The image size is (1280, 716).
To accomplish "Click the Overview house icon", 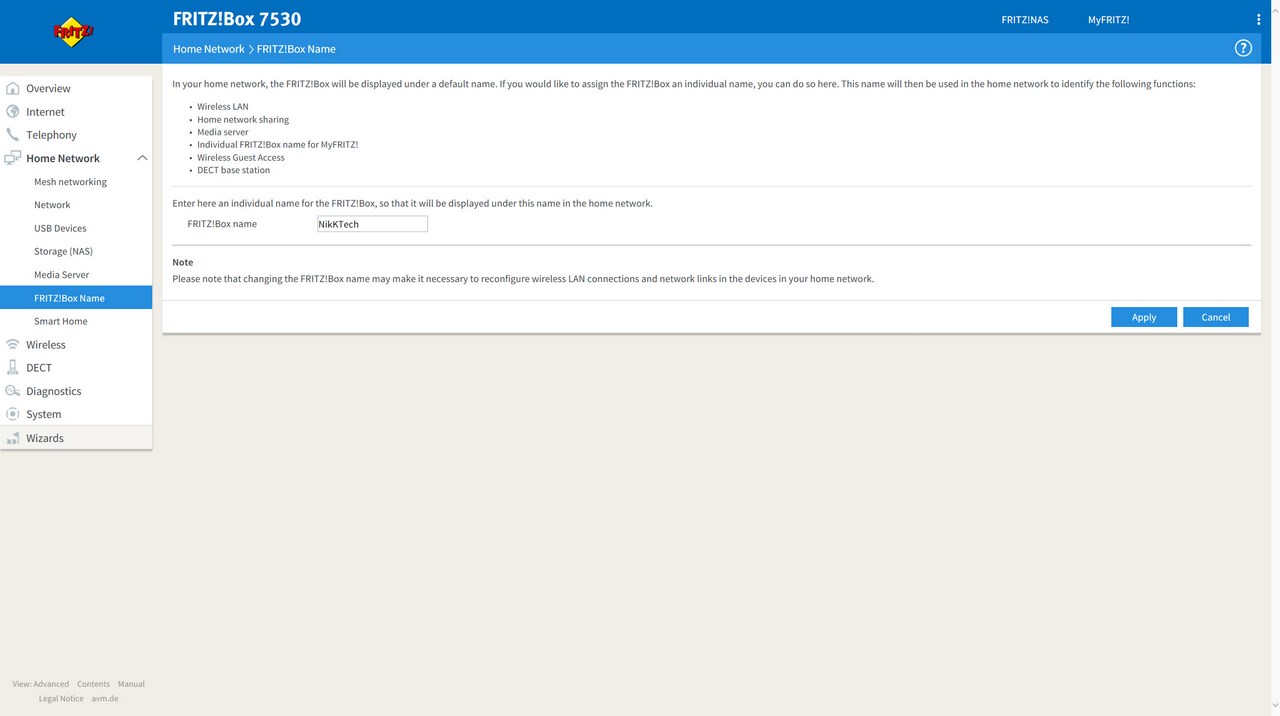I will [13, 88].
